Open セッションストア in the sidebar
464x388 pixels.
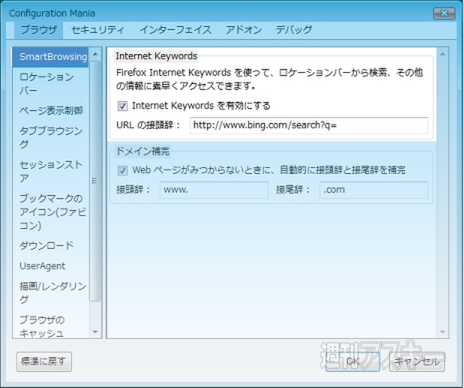50,171
